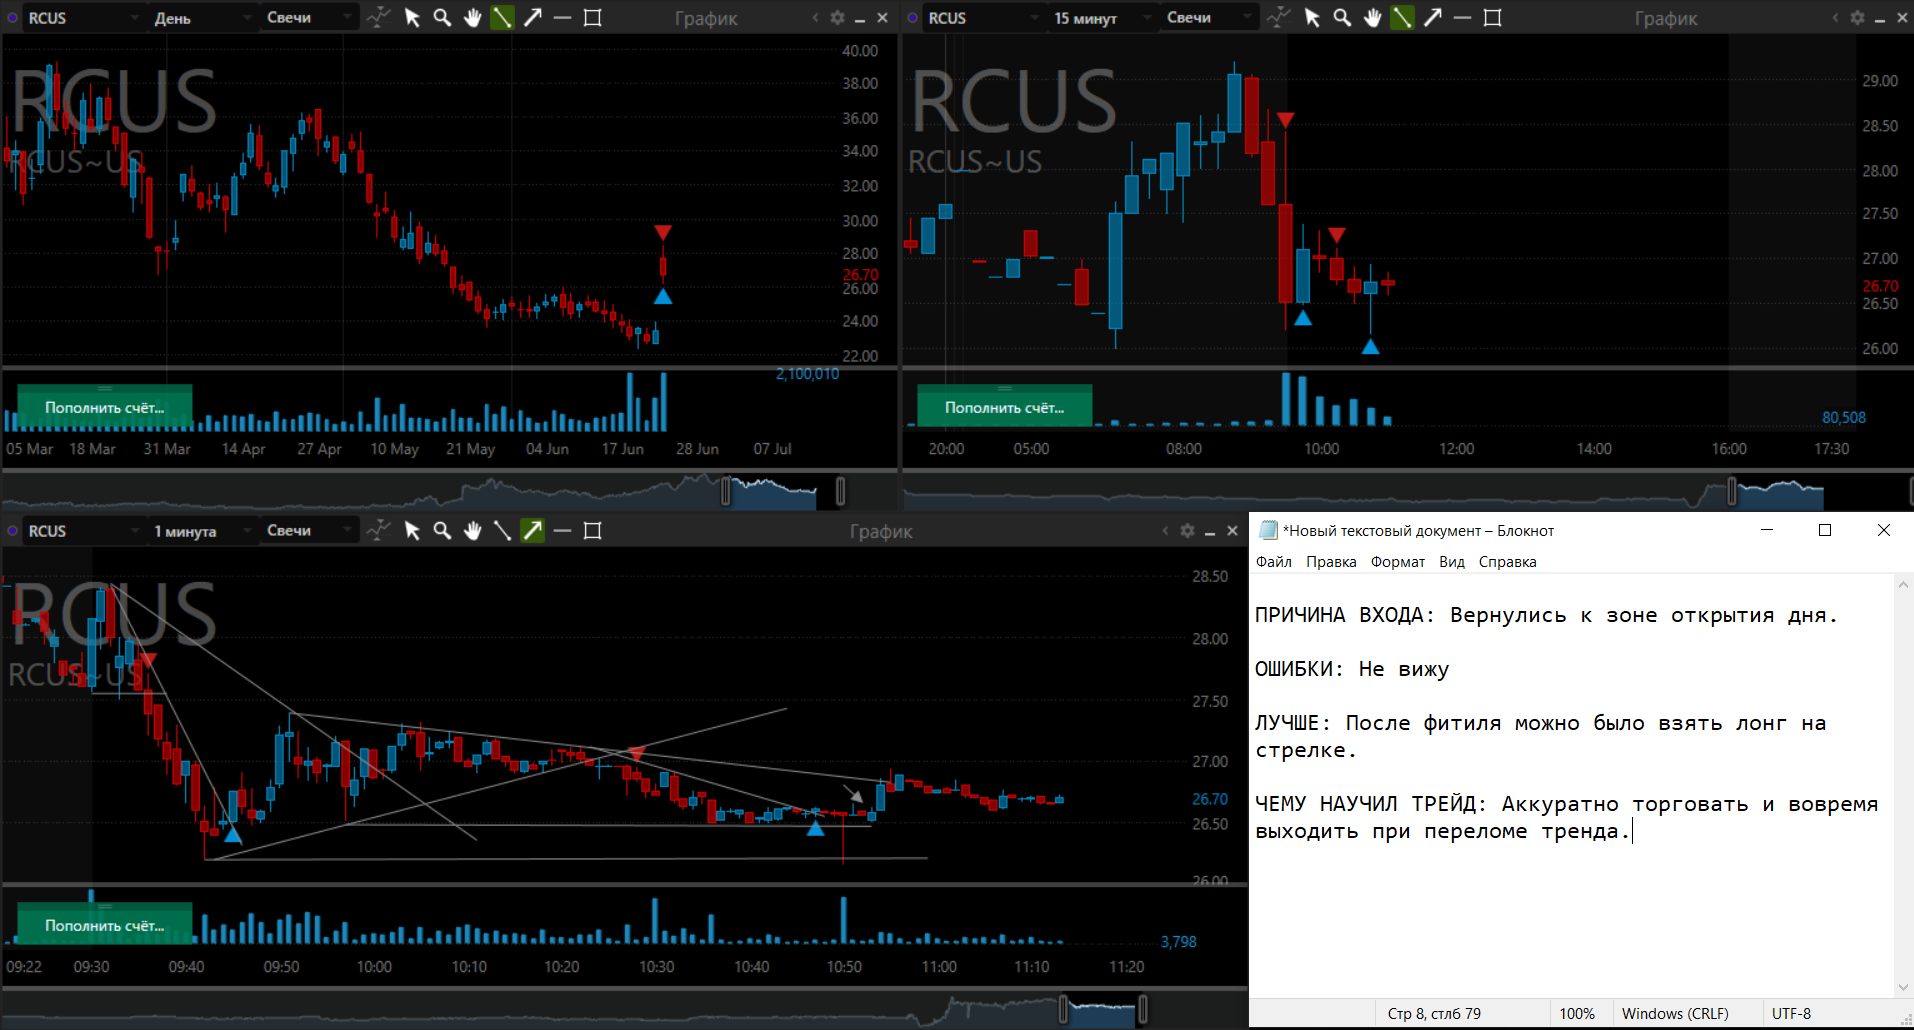Open the RCUS symbol dropdown in daily chart
1914x1030 pixels.
[x=83, y=18]
